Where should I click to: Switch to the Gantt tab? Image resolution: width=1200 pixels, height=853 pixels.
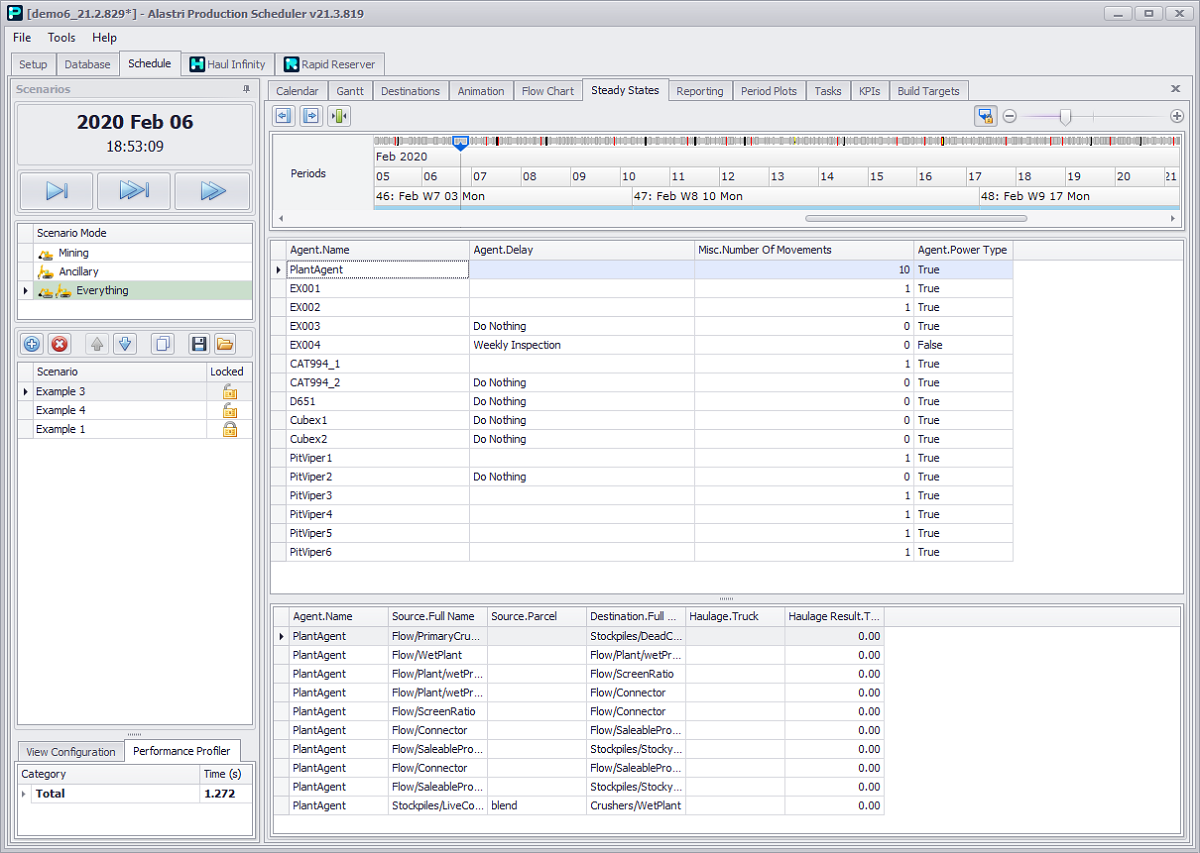[x=350, y=91]
